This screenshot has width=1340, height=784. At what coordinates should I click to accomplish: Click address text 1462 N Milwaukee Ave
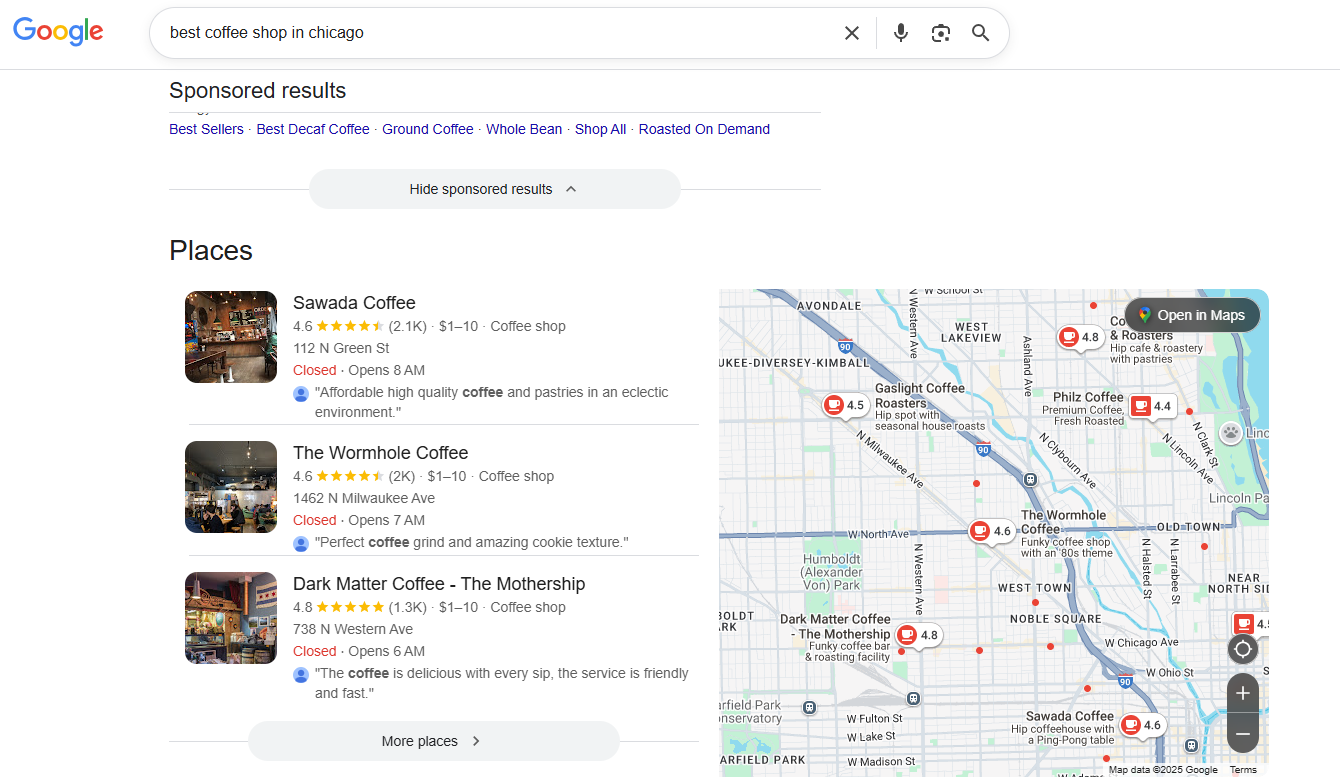364,498
